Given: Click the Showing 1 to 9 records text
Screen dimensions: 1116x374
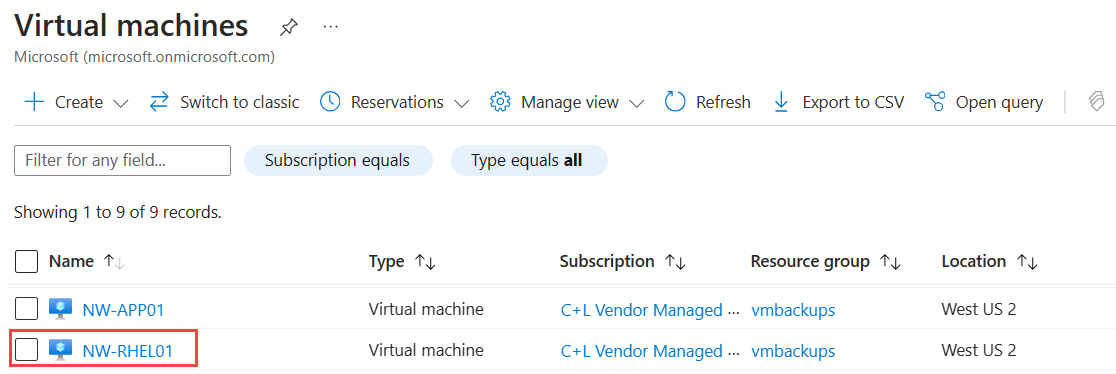Looking at the screenshot, I should (118, 212).
